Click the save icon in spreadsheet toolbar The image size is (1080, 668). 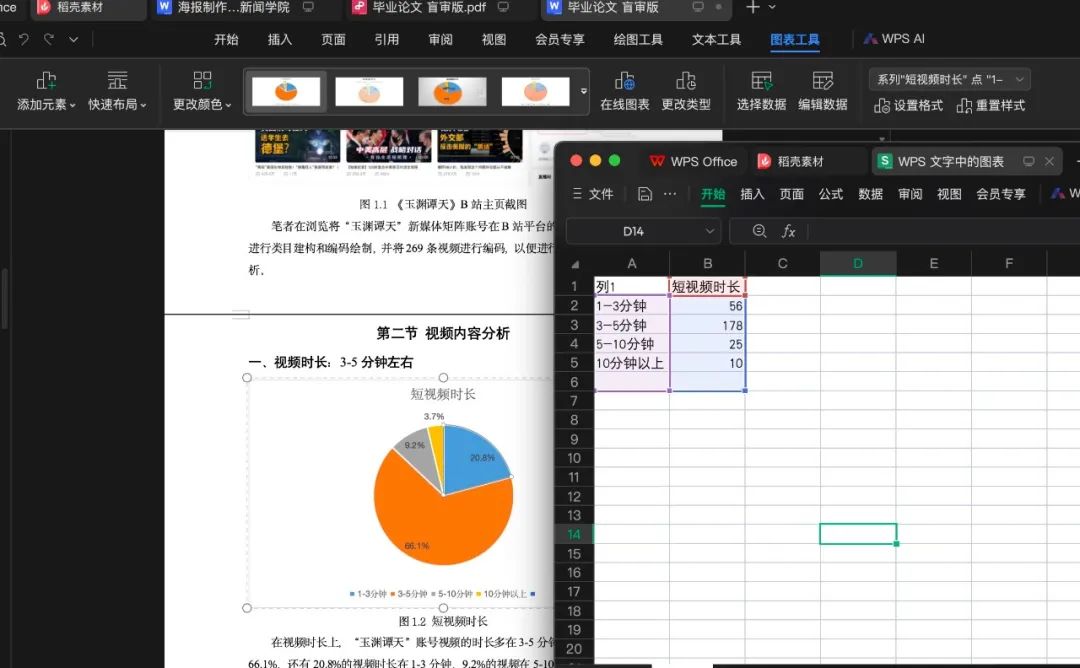[645, 194]
